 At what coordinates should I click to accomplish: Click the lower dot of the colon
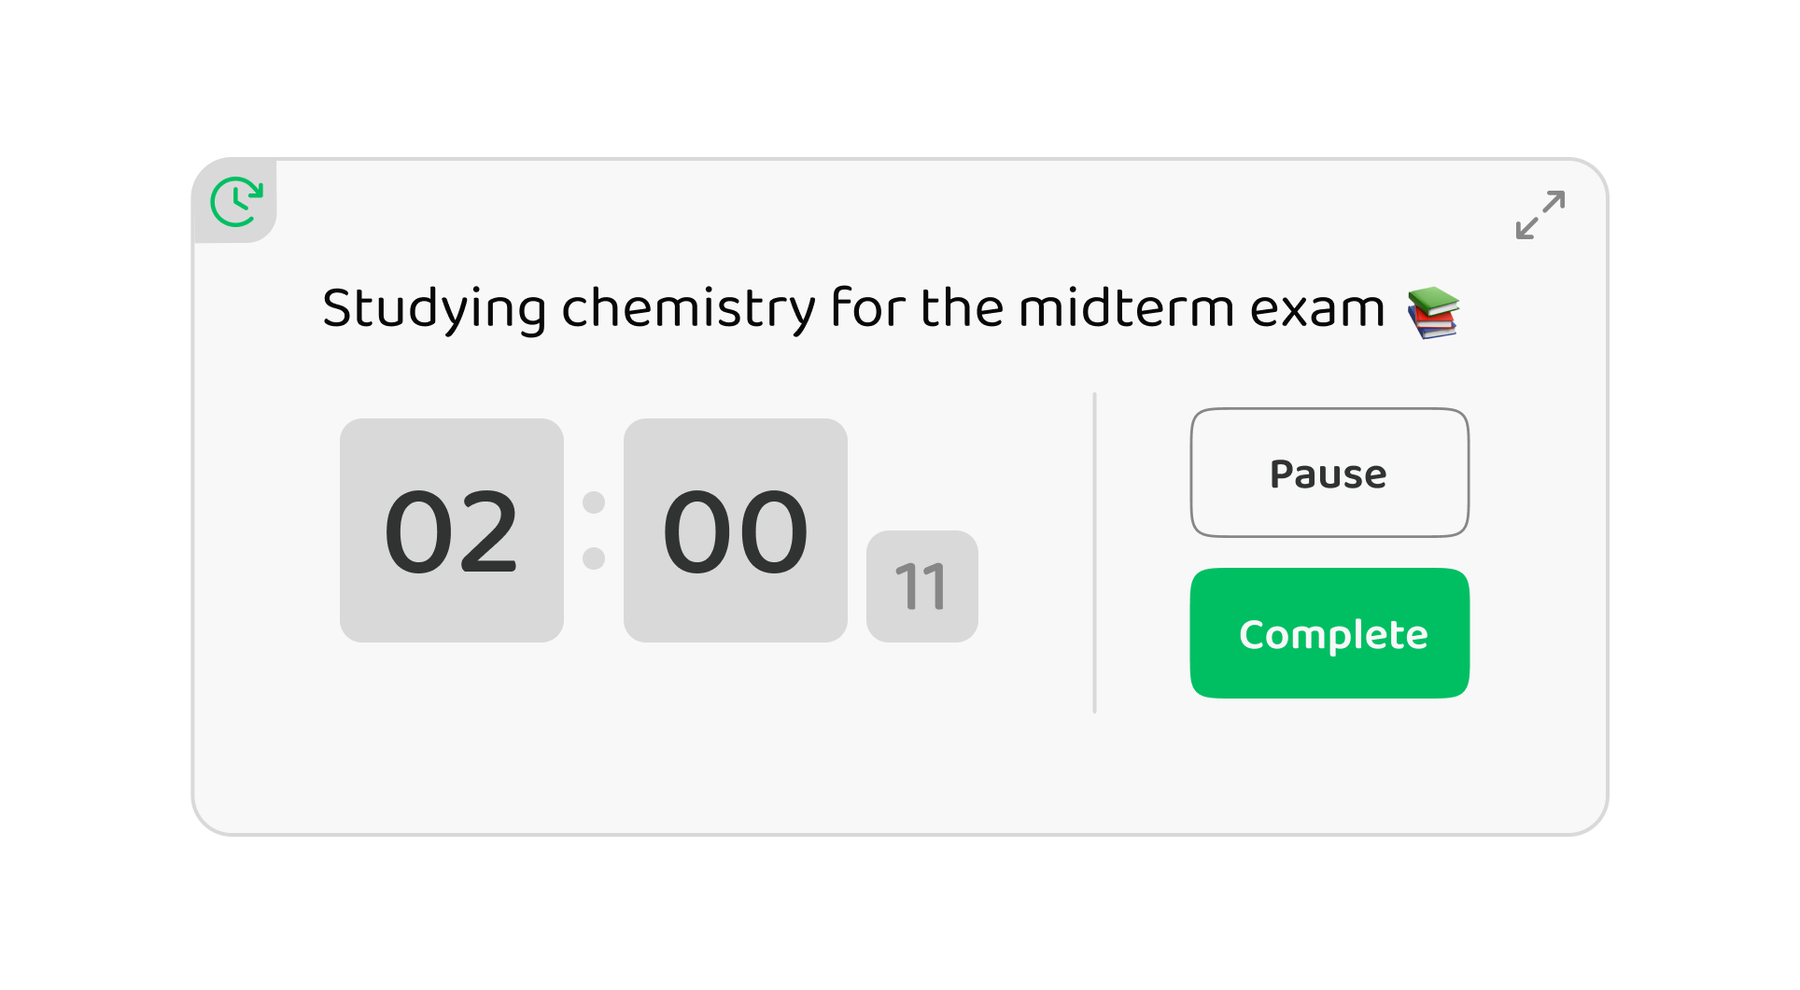[594, 558]
